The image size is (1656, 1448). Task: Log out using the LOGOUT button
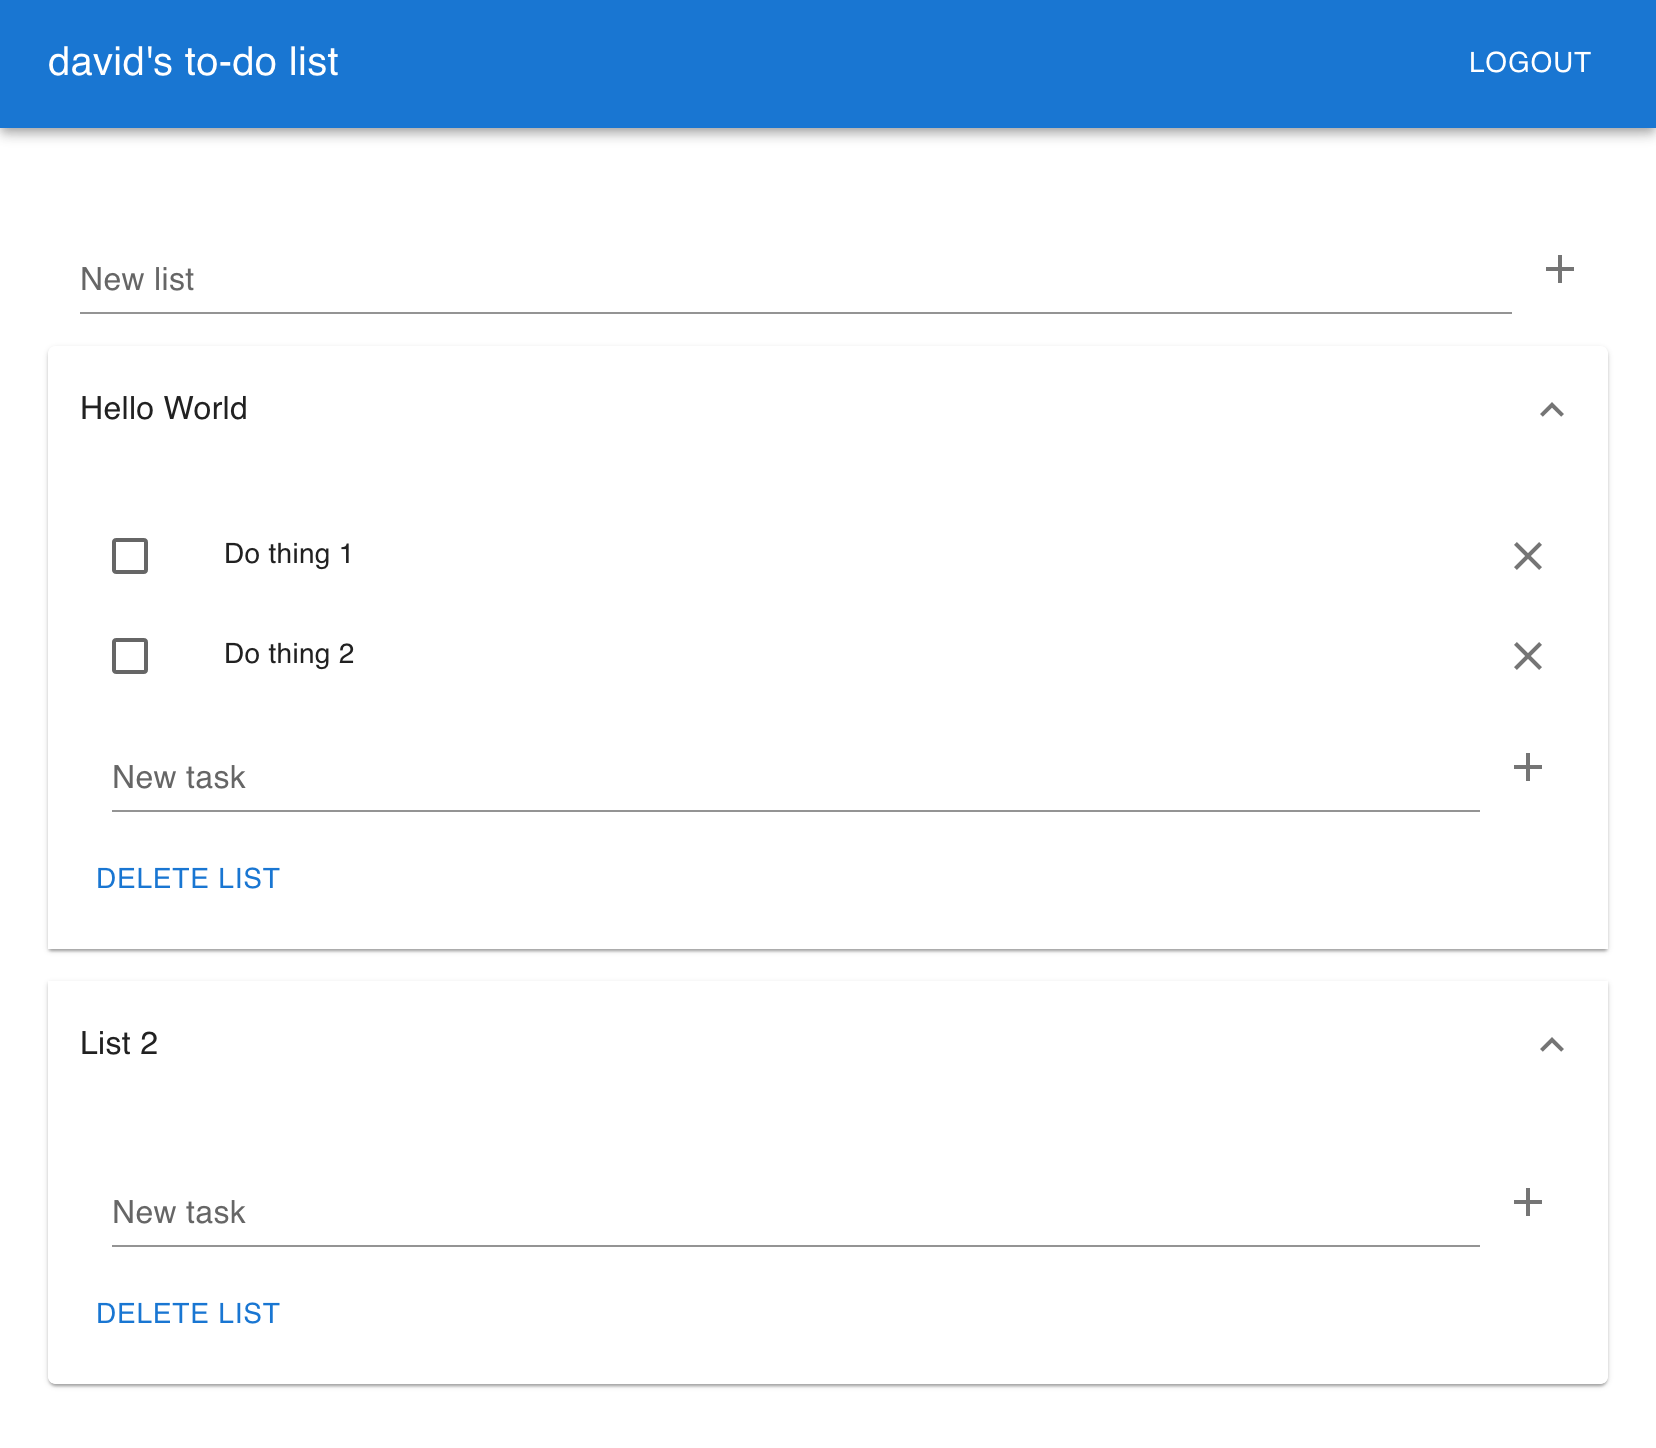pos(1529,62)
